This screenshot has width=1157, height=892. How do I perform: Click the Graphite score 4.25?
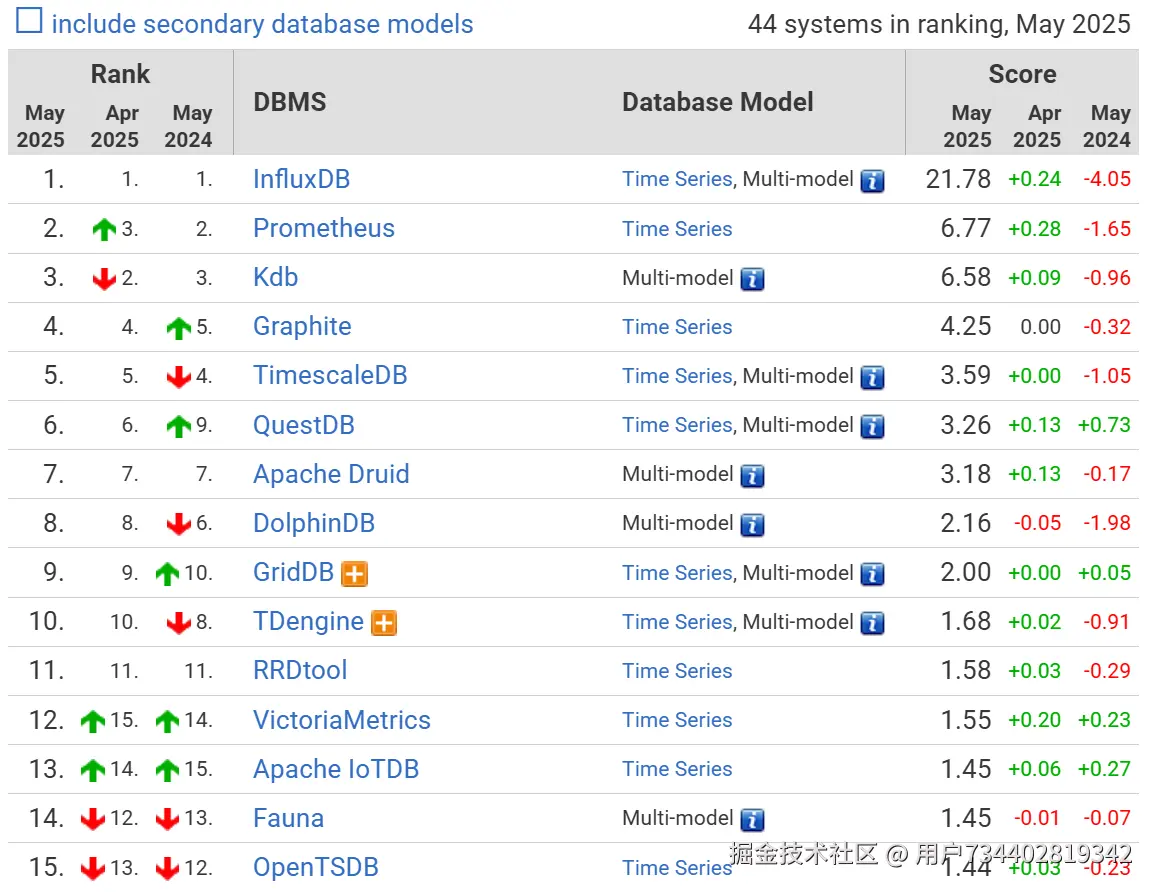(x=965, y=327)
